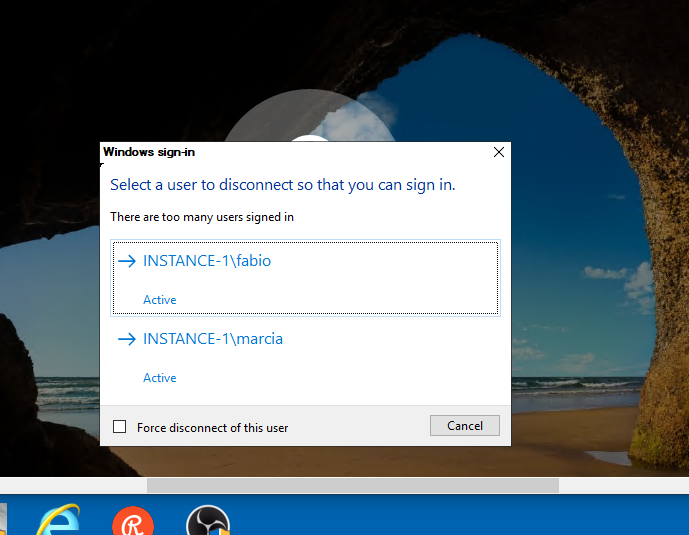Viewport: 689px width, 535px height.
Task: Click 'There are too many users signed in' text
Action: tap(202, 217)
